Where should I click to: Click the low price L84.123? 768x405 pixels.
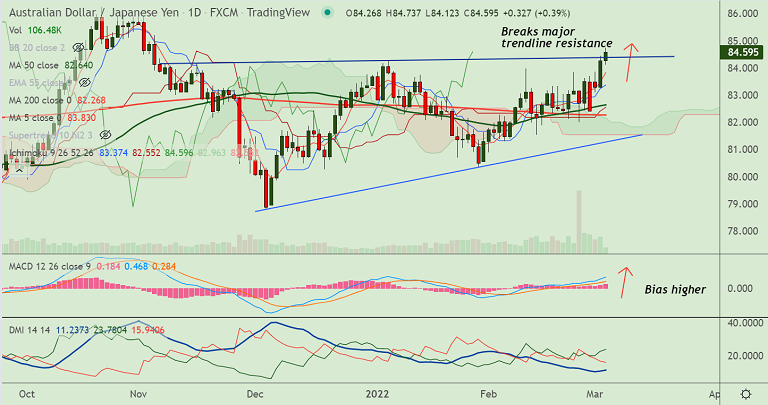(x=442, y=13)
